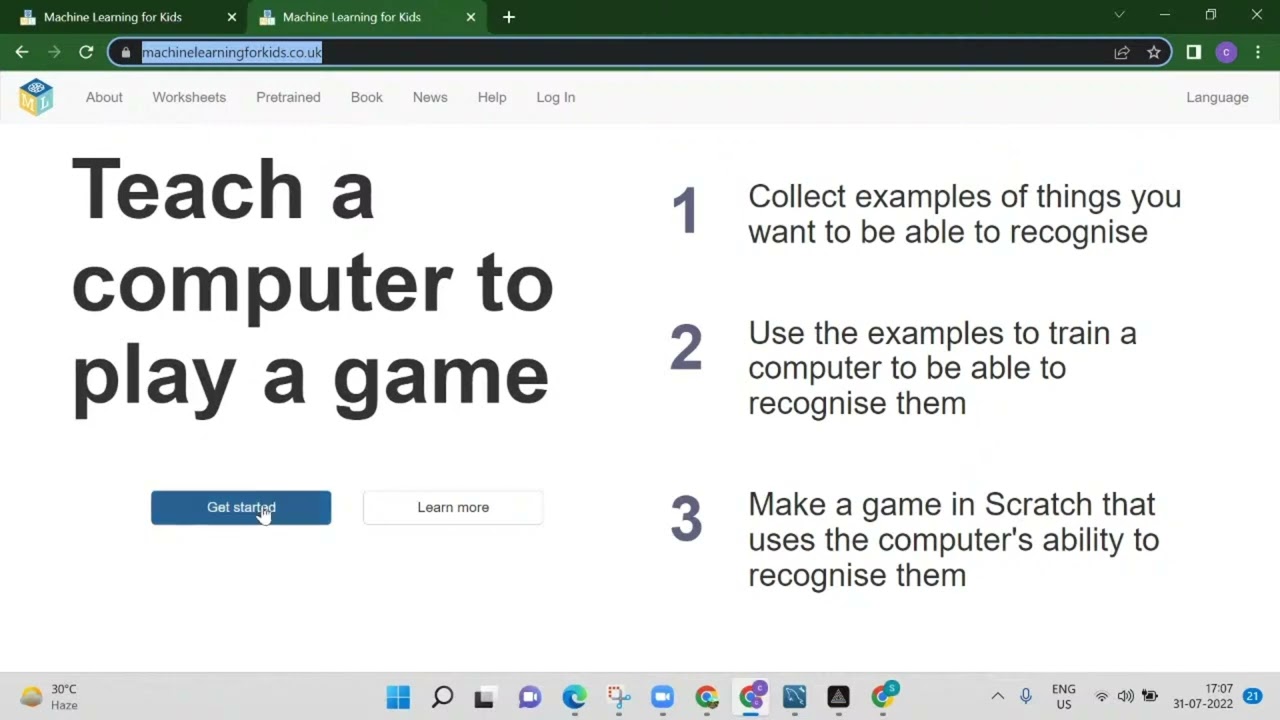Open the Help page
1280x720 pixels.
(x=492, y=97)
